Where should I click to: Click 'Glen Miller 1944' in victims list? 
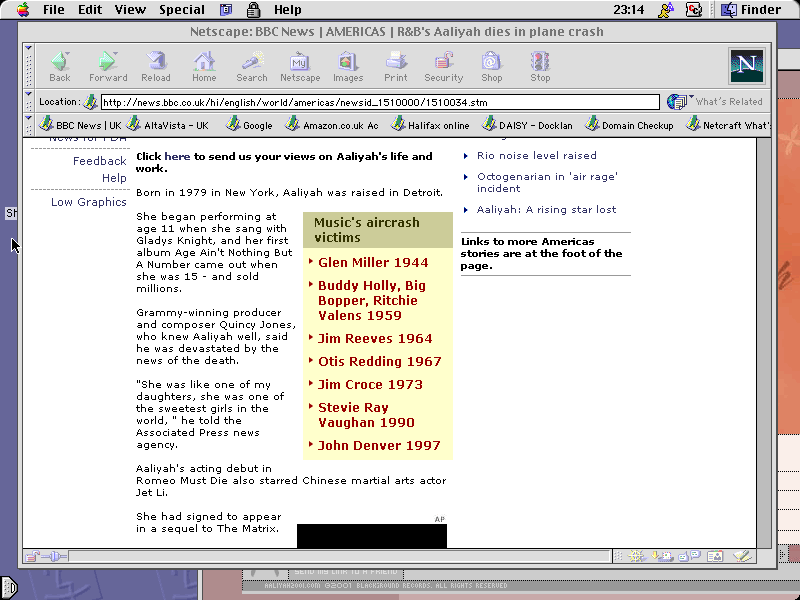373,263
